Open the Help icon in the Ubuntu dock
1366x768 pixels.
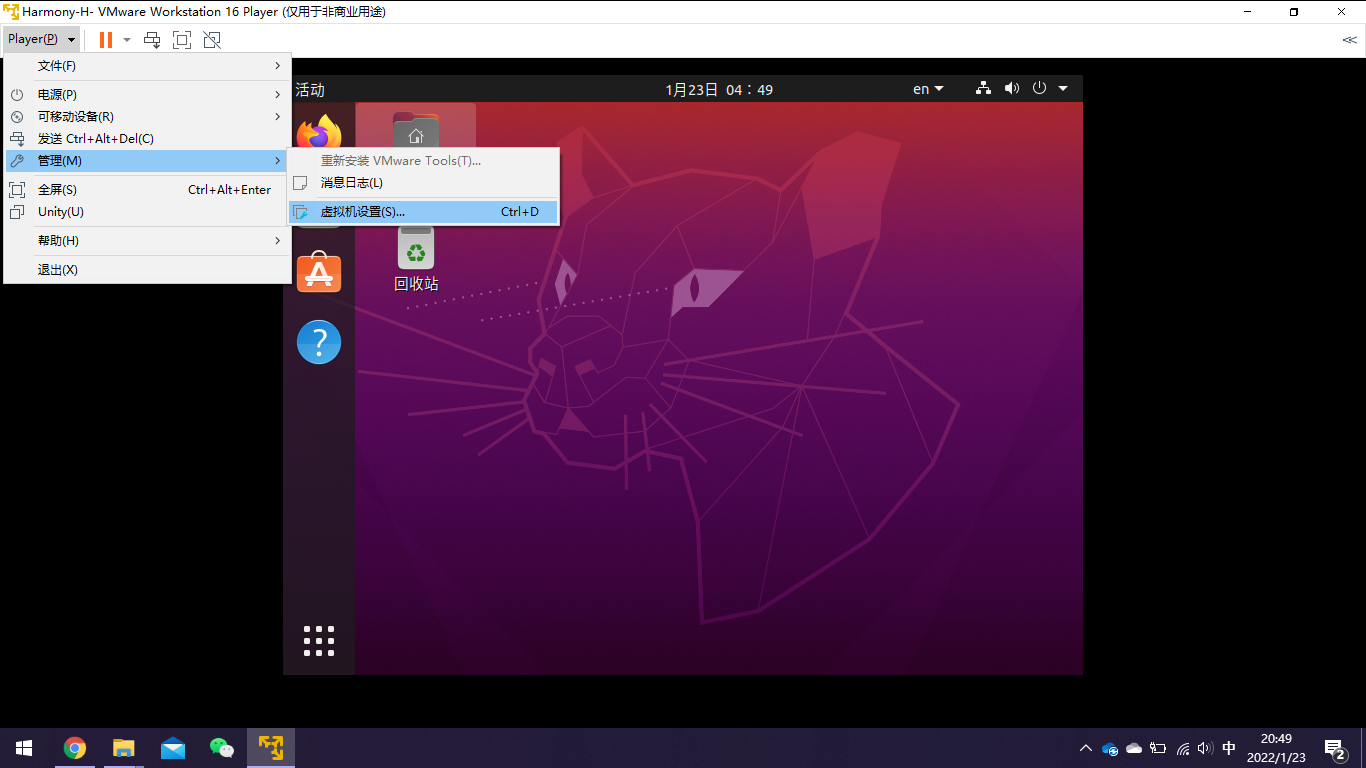pos(319,342)
